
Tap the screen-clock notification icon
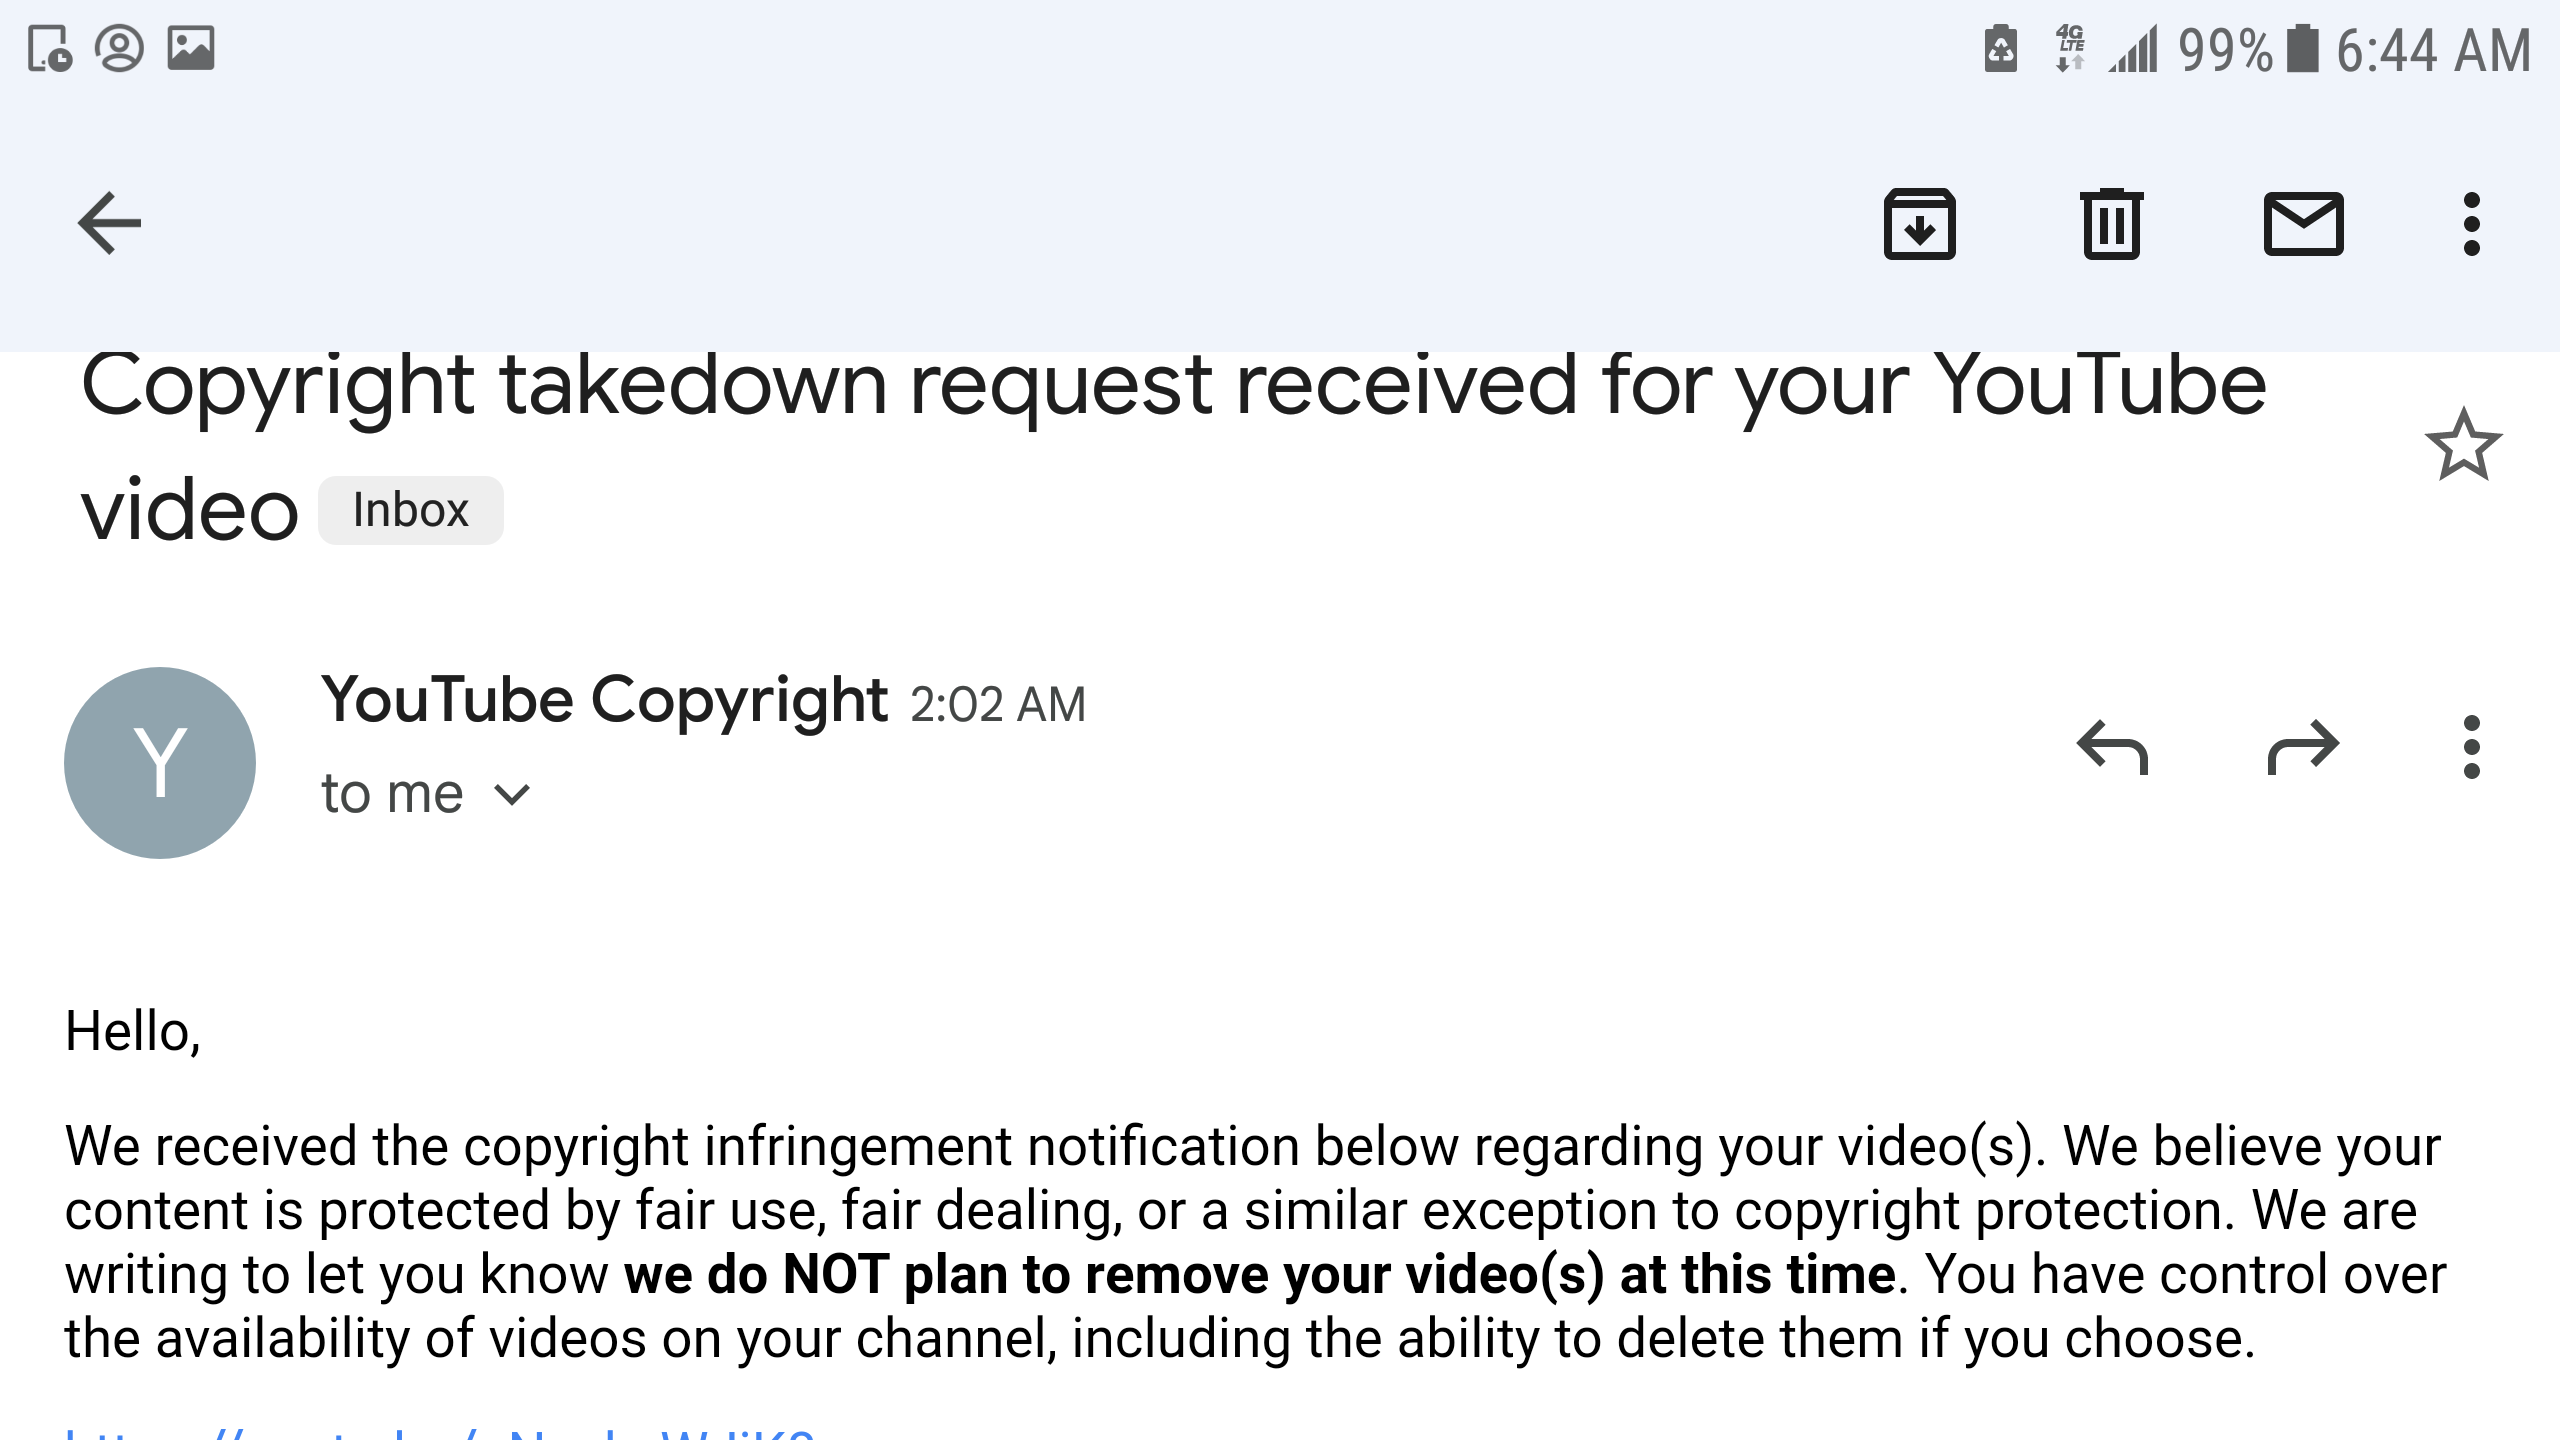pyautogui.click(x=49, y=49)
